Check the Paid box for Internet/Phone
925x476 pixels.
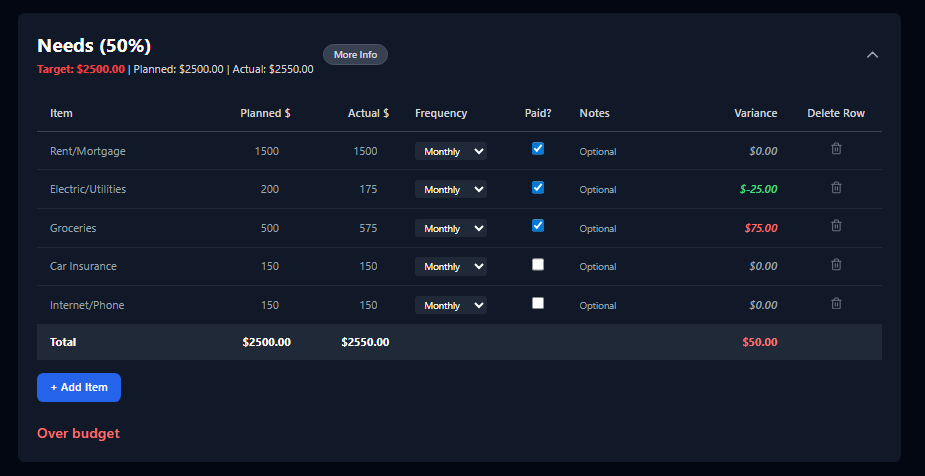pos(537,303)
